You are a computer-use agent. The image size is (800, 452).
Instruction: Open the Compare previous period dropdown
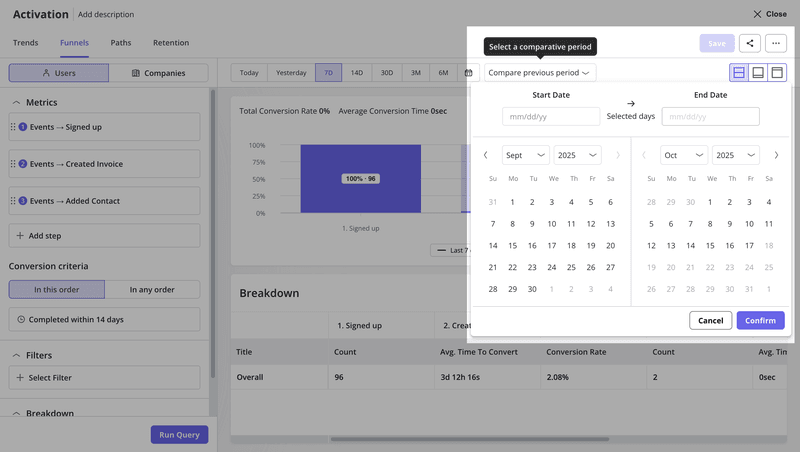[x=540, y=73]
